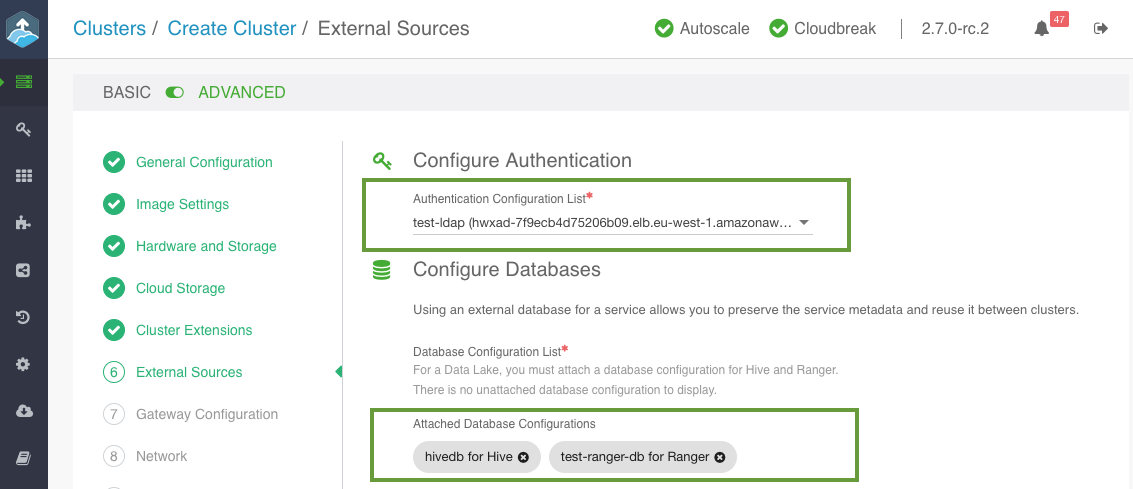
Task: Open Credentials via key icon in sidebar
Action: 23,129
